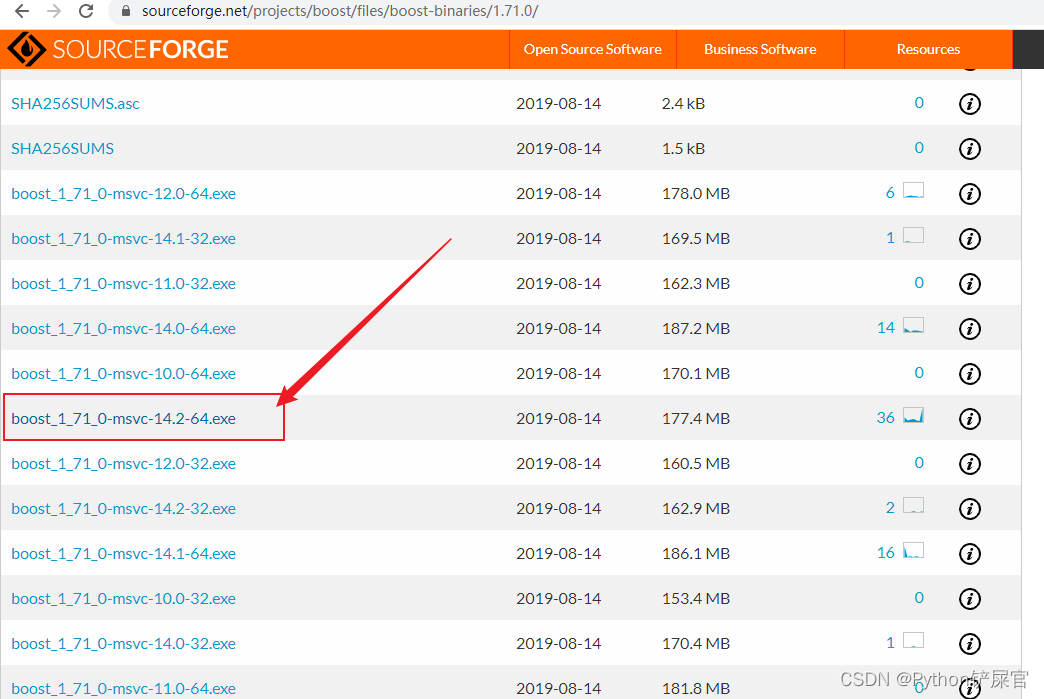
Task: Show info for boost_1_71_0-msvc-14.1-32.exe
Action: click(x=969, y=238)
